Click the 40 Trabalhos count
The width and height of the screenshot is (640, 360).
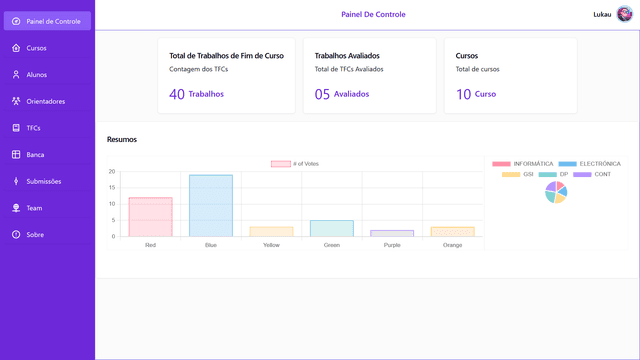[x=196, y=94]
